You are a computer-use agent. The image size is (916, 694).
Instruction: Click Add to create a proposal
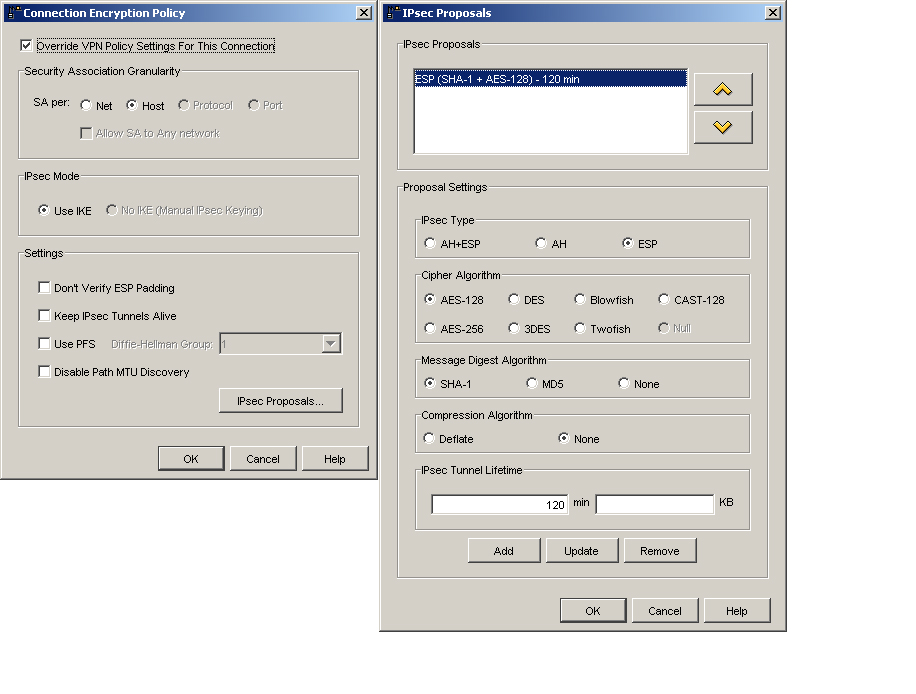click(x=504, y=551)
